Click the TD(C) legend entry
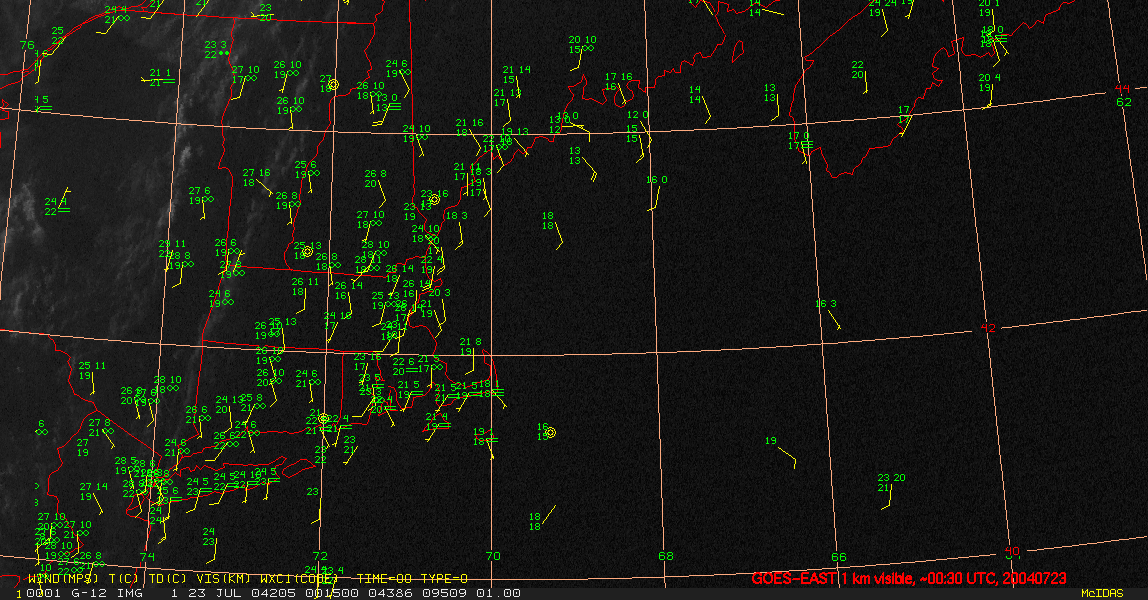 (x=167, y=579)
